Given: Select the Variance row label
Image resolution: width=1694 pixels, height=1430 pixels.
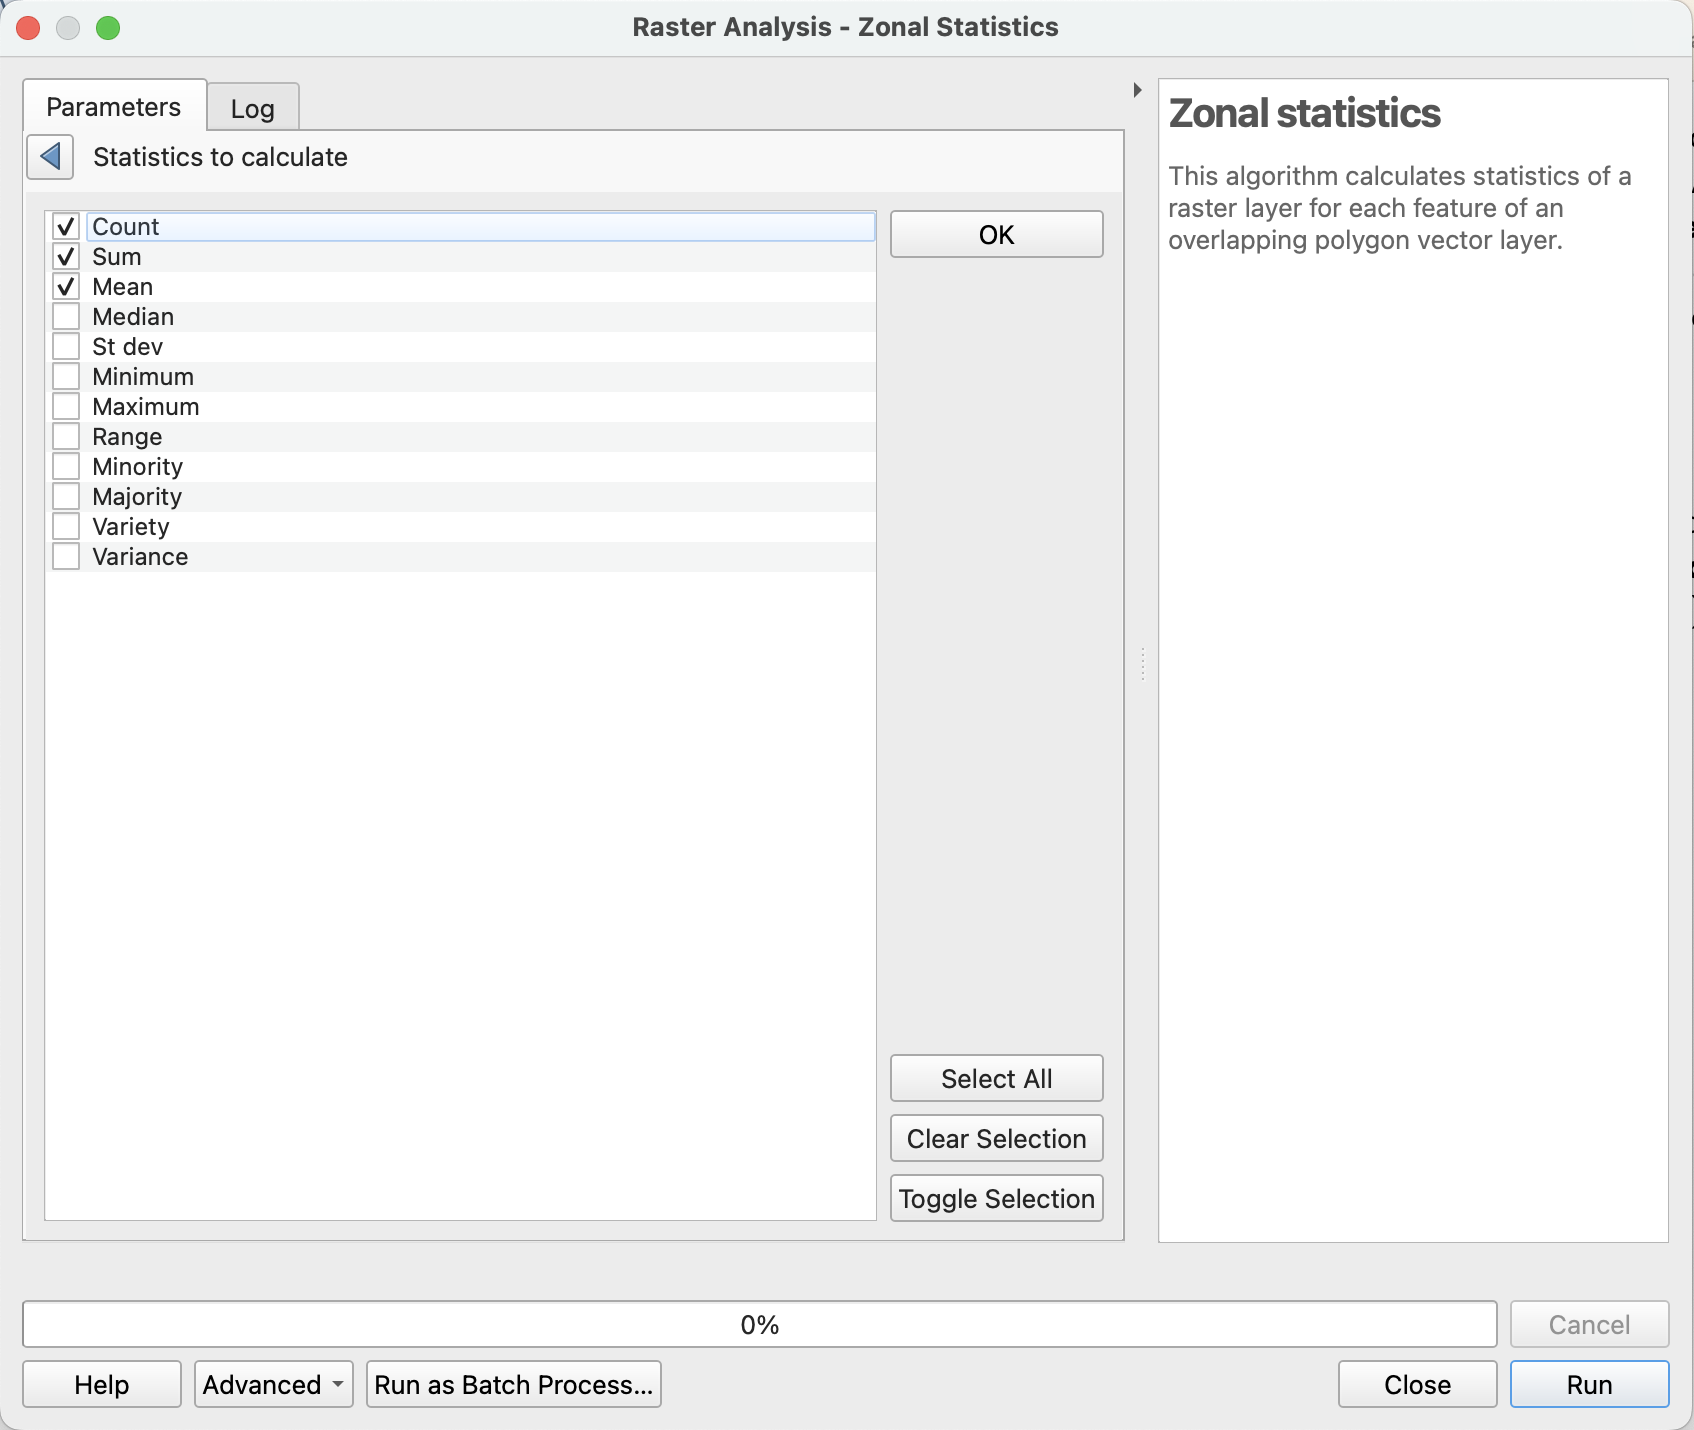Looking at the screenshot, I should [140, 557].
